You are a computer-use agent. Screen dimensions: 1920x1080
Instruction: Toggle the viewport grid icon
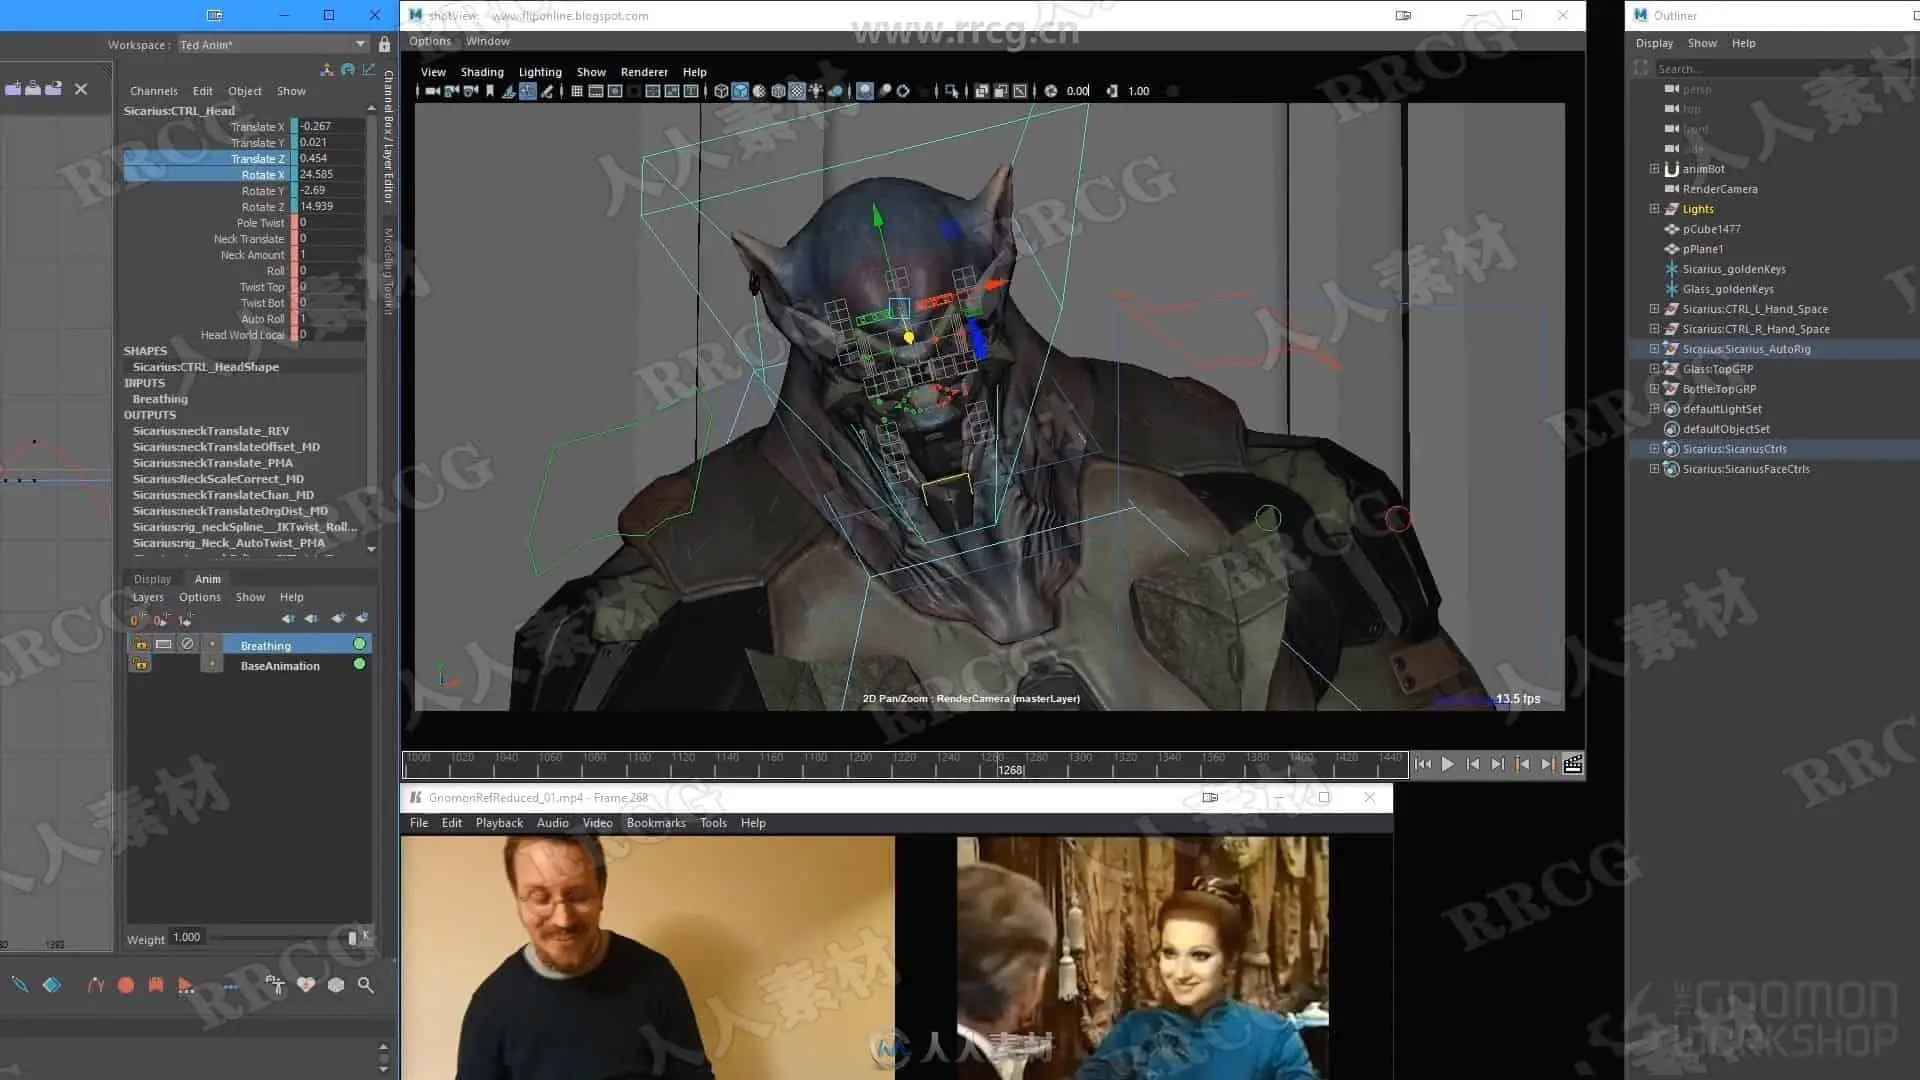(x=577, y=91)
